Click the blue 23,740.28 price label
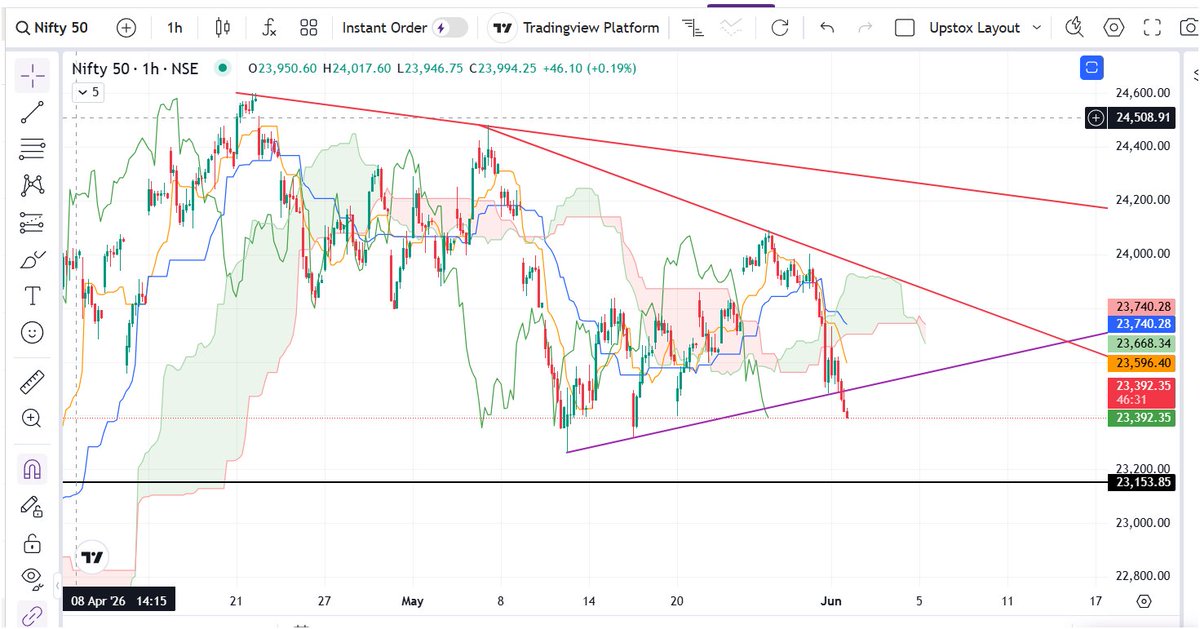Image resolution: width=1200 pixels, height=629 pixels. click(x=1143, y=324)
